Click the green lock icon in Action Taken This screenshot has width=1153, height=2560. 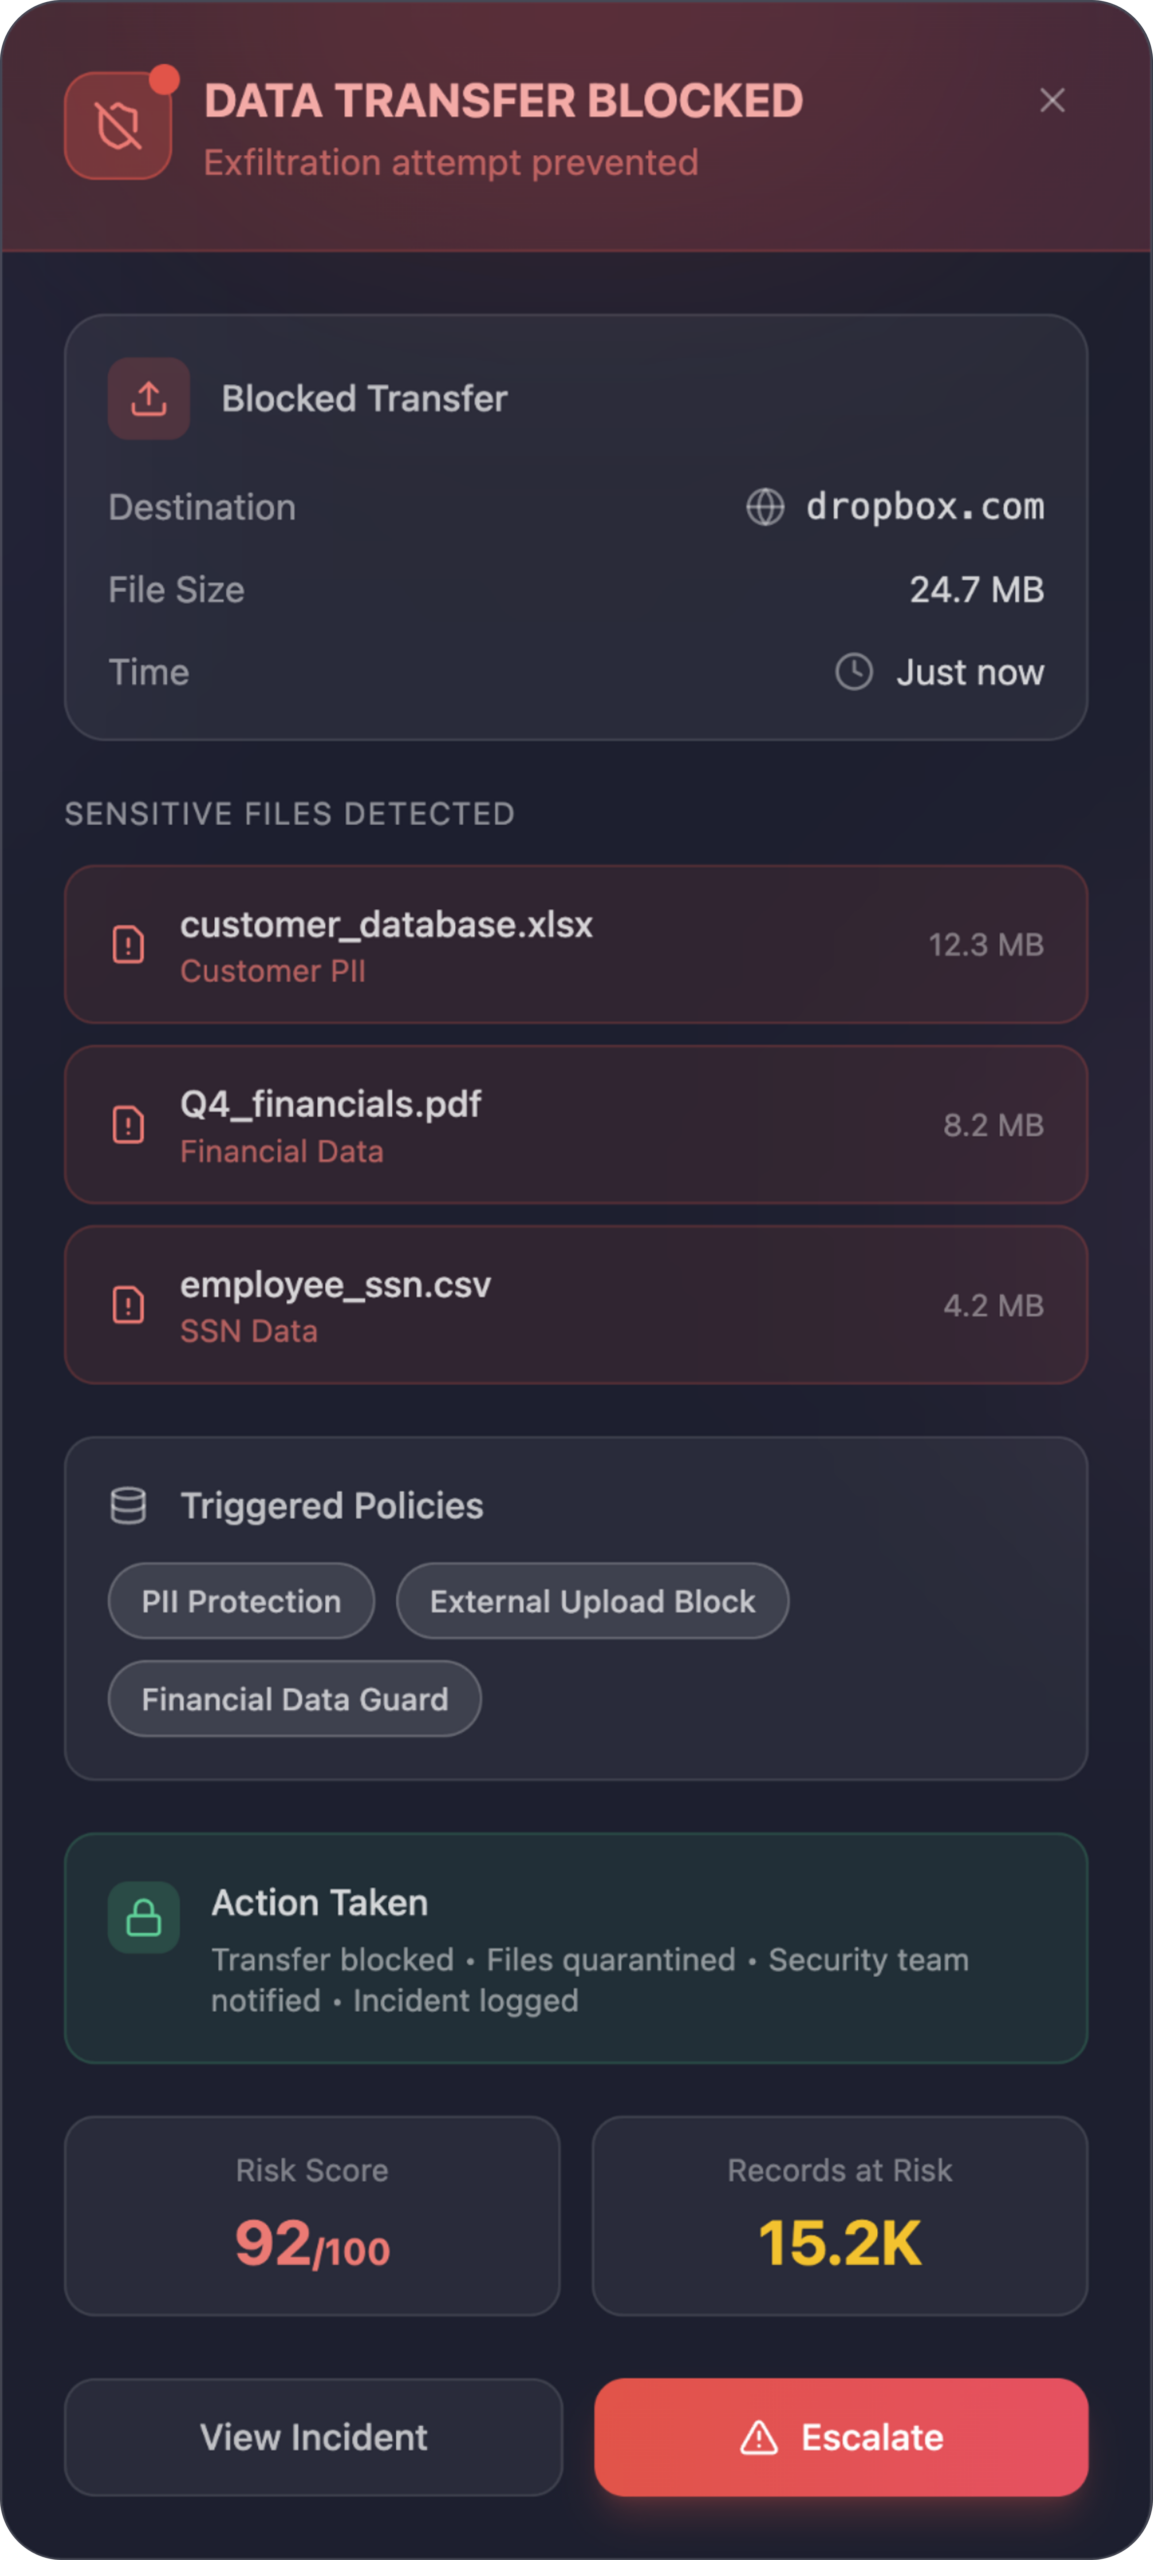click(x=144, y=1918)
